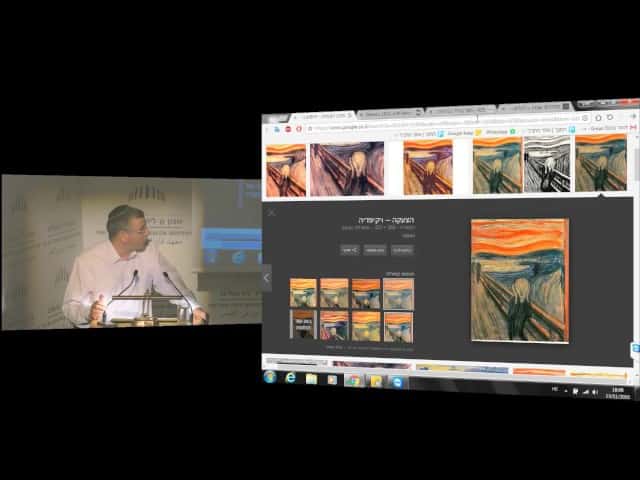The image size is (640, 480).
Task: Open File Explorer folder in taskbar
Action: click(x=312, y=380)
